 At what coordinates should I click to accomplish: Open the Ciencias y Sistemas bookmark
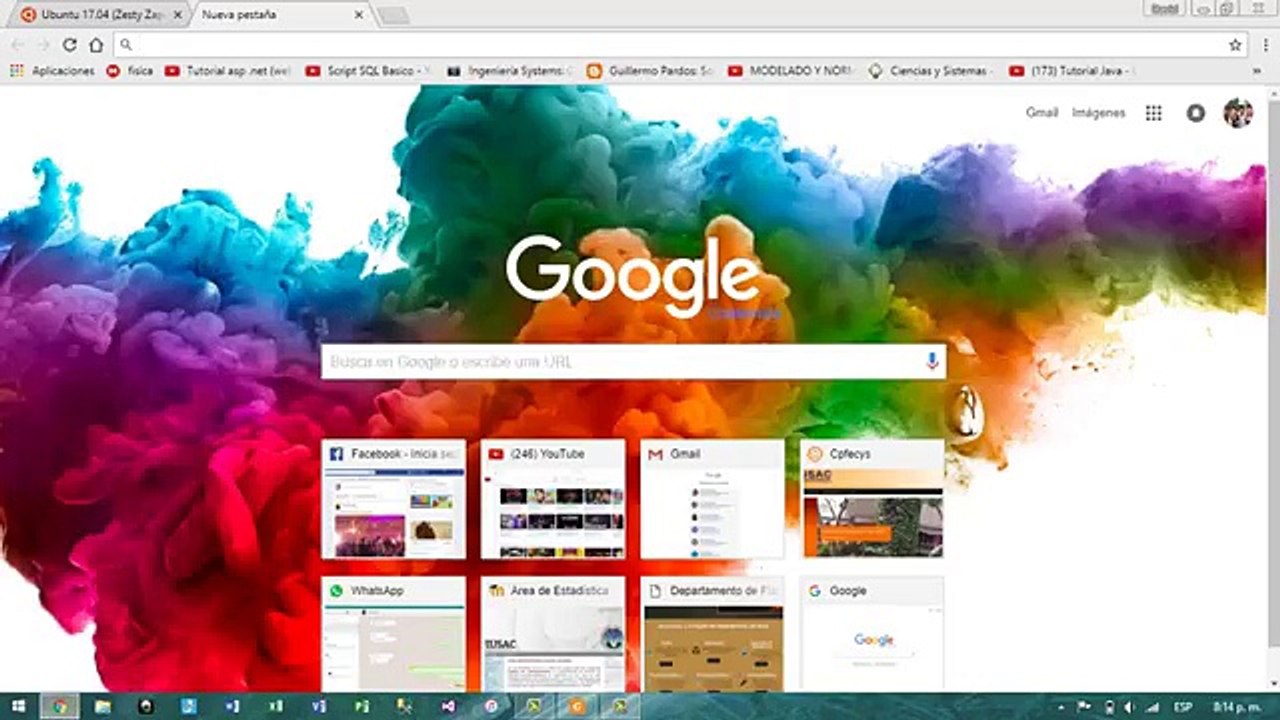click(932, 71)
